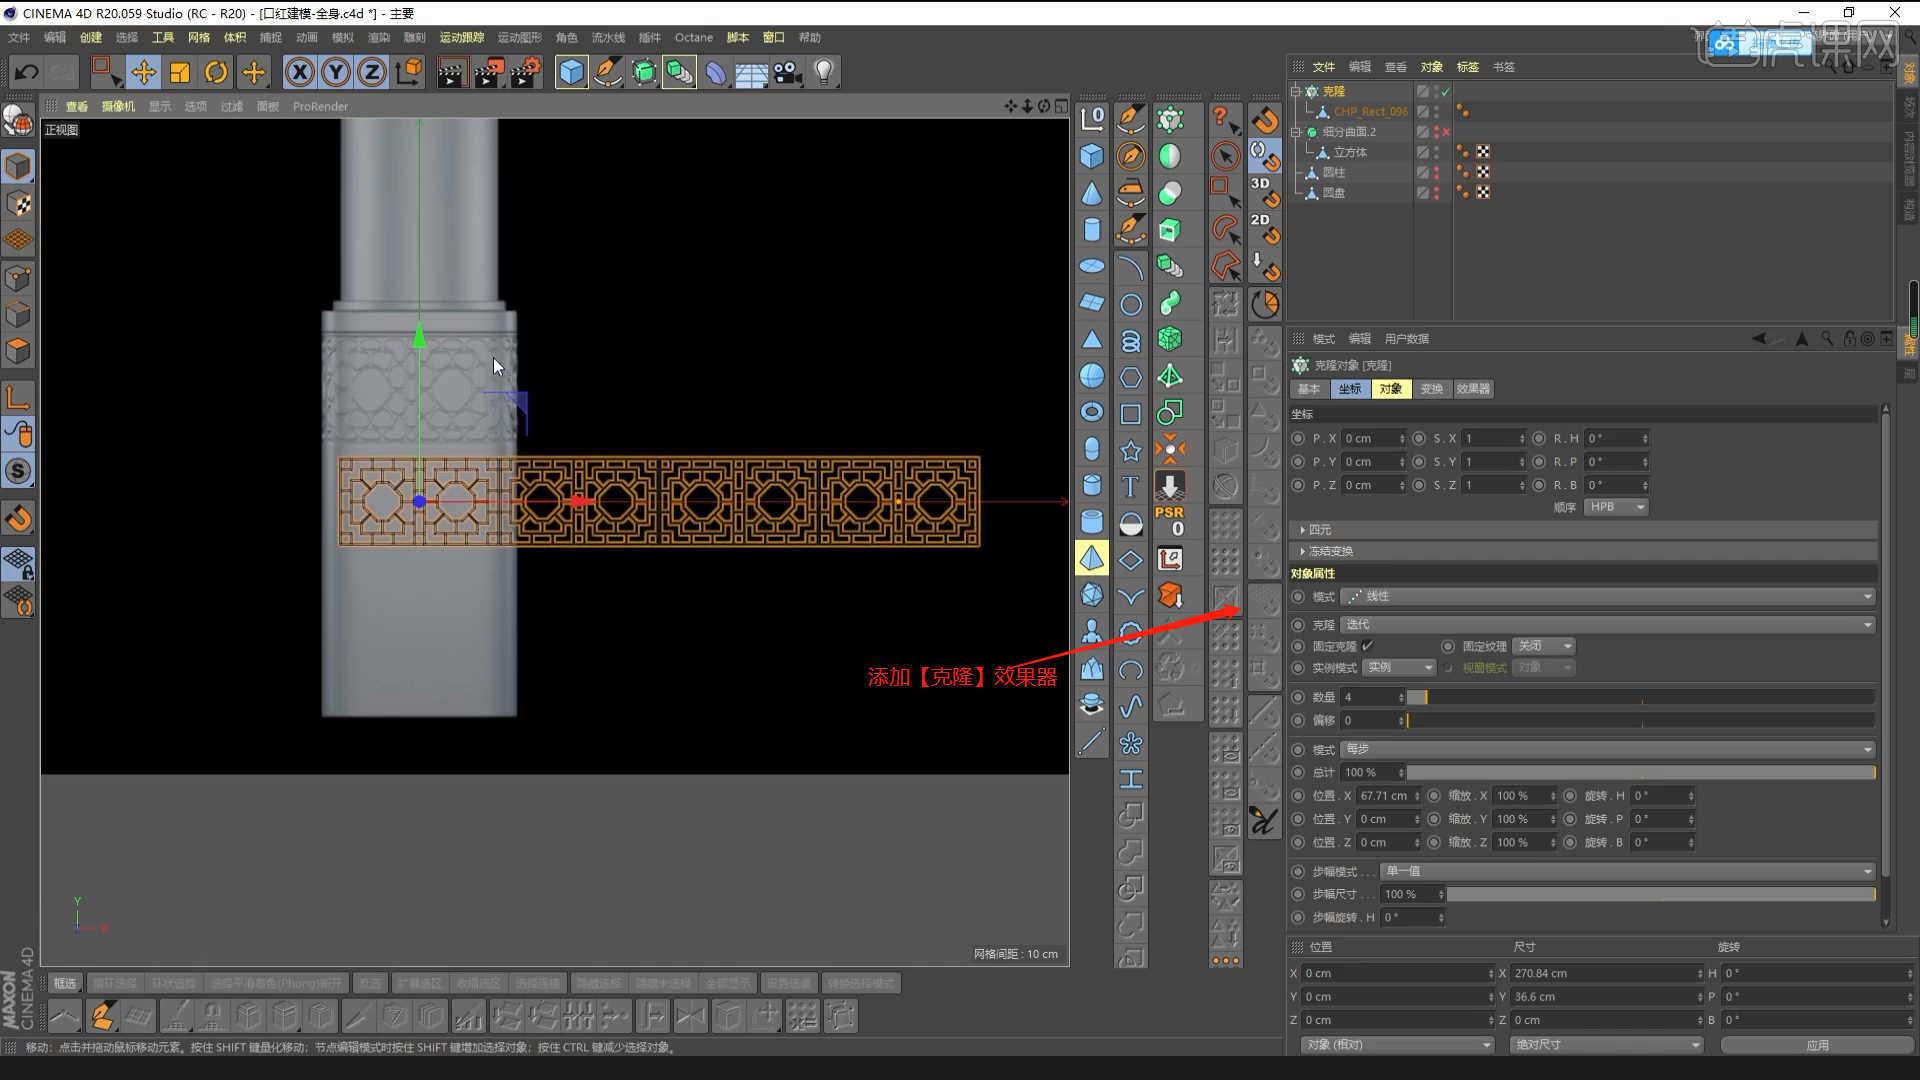Open 固定纹理 关闭 dropdown
This screenshot has height=1080, width=1920.
point(1544,646)
